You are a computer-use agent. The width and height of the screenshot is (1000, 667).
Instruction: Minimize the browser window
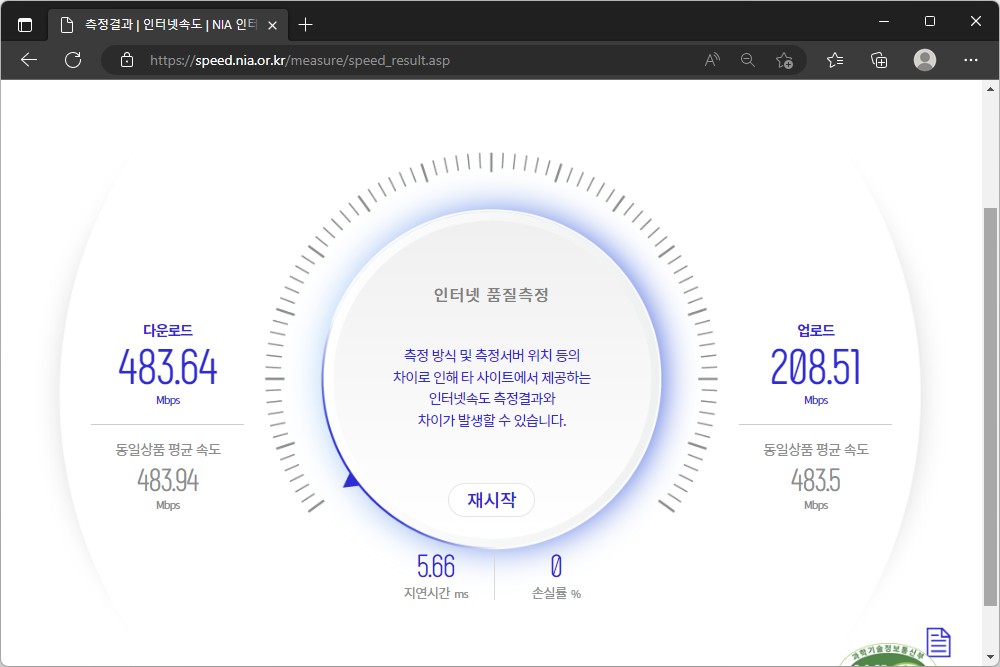point(884,21)
